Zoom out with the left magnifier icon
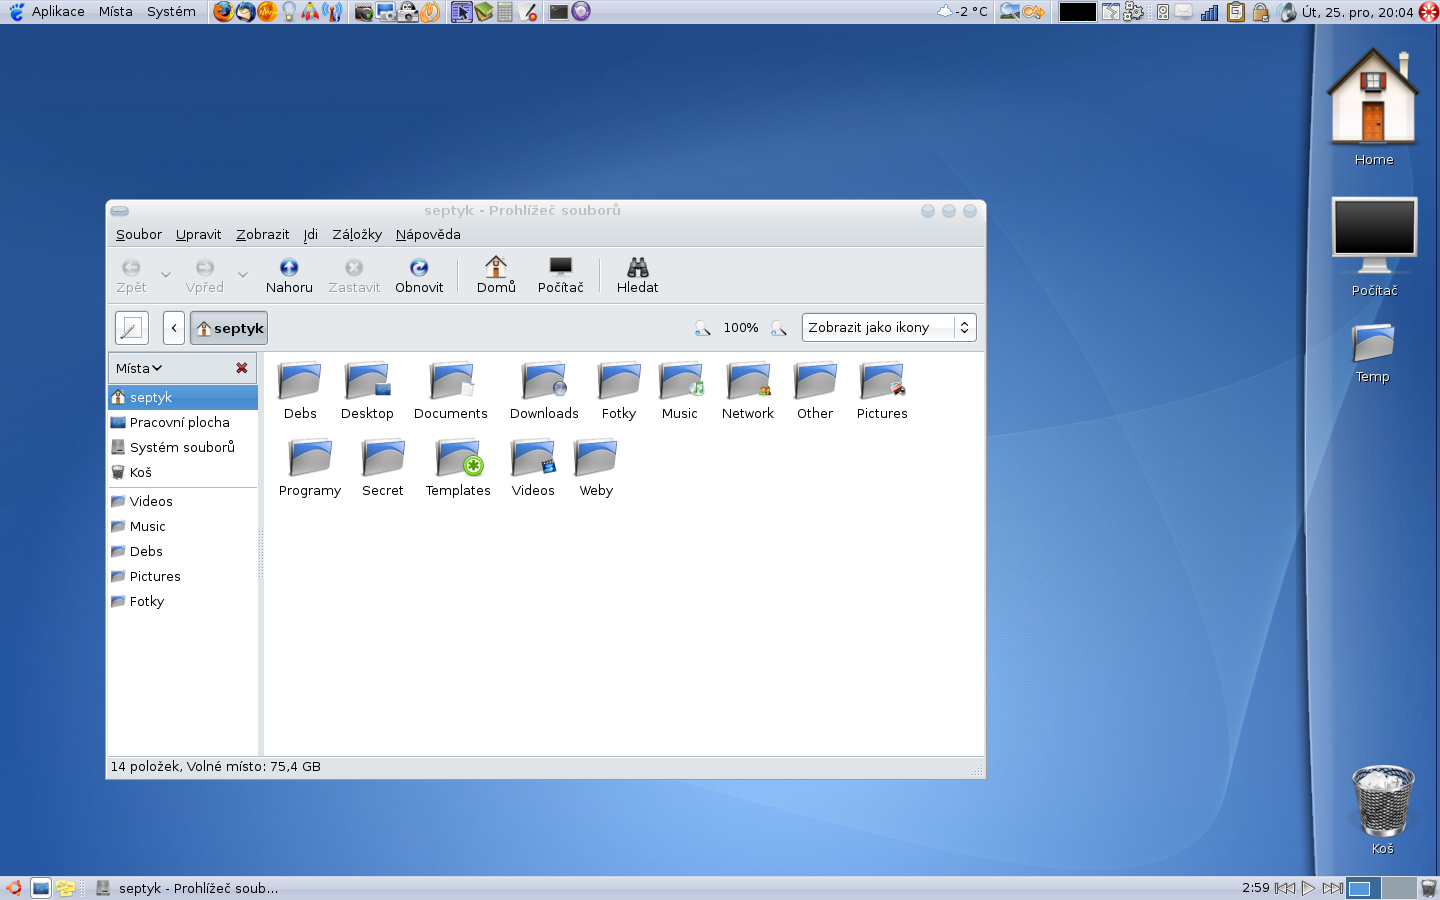This screenshot has width=1440, height=900. (703, 328)
